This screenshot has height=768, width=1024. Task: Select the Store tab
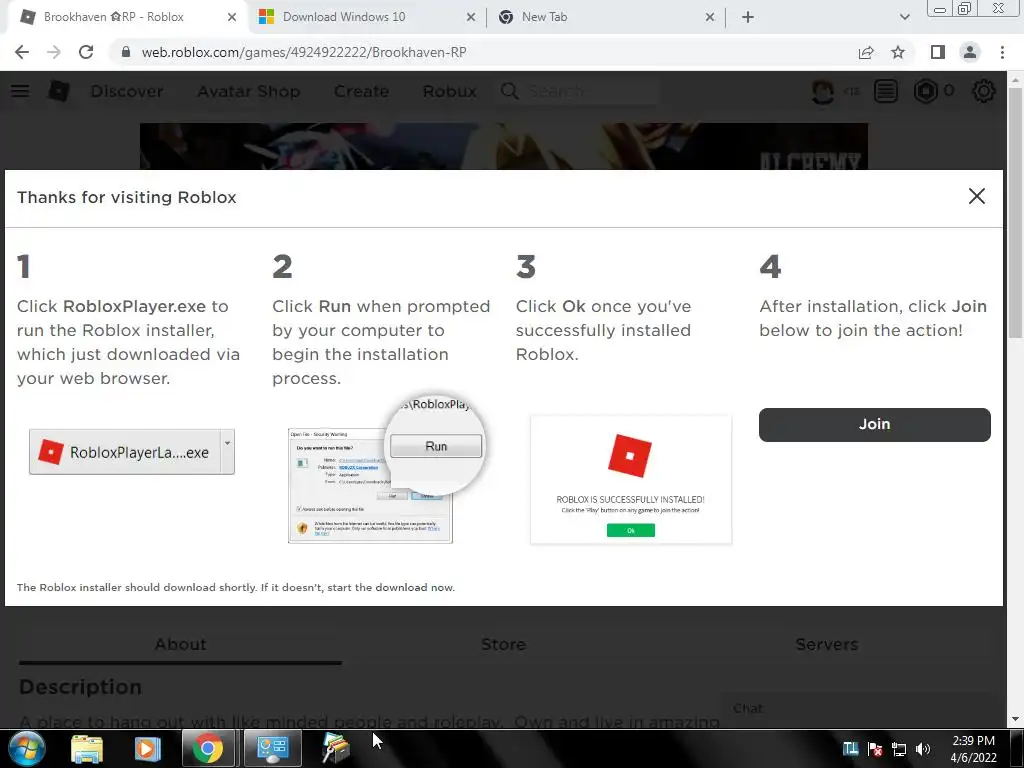(504, 645)
